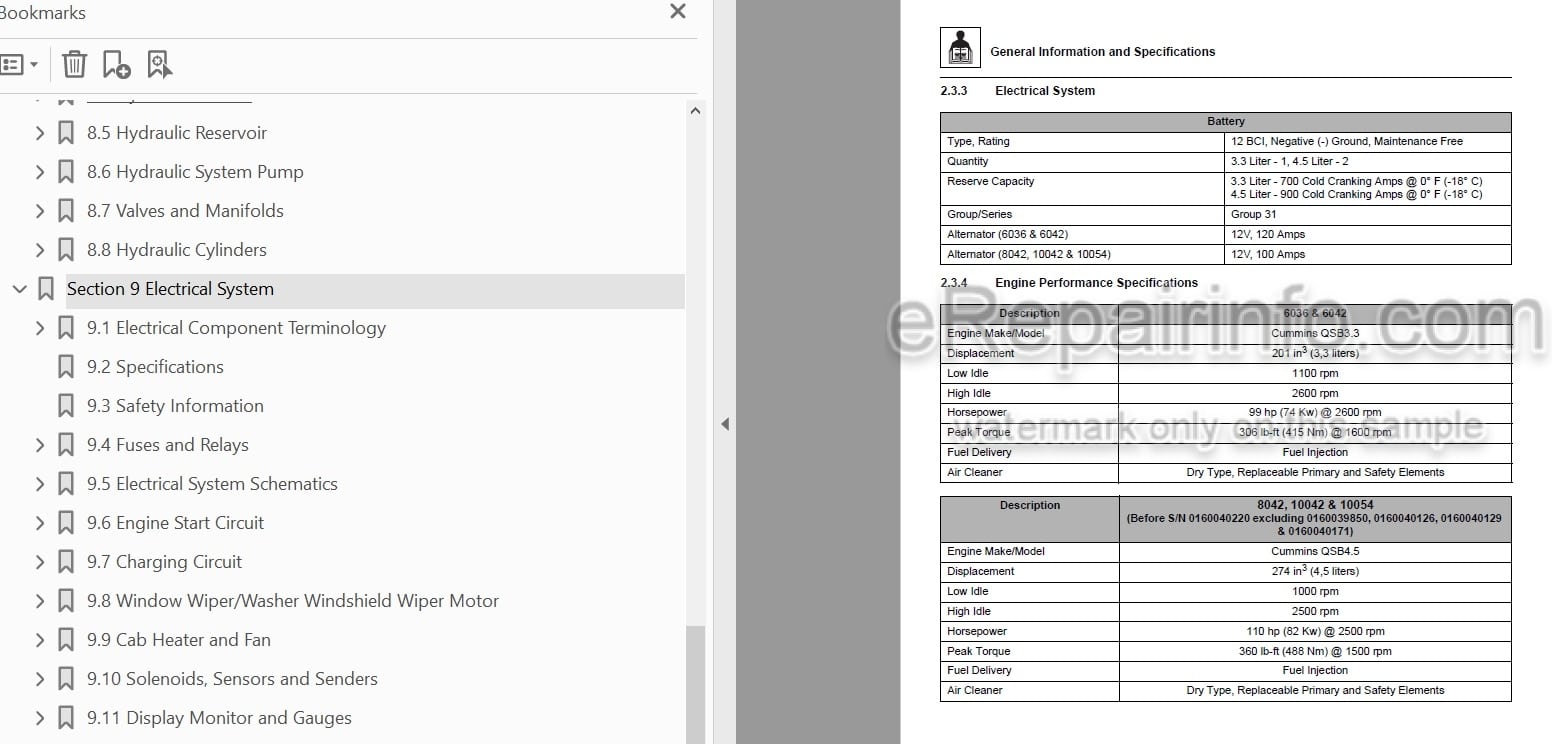Click bookmark icon beside 8.5 Hydraulic Reservoir
The width and height of the screenshot is (1552, 744).
coord(66,133)
